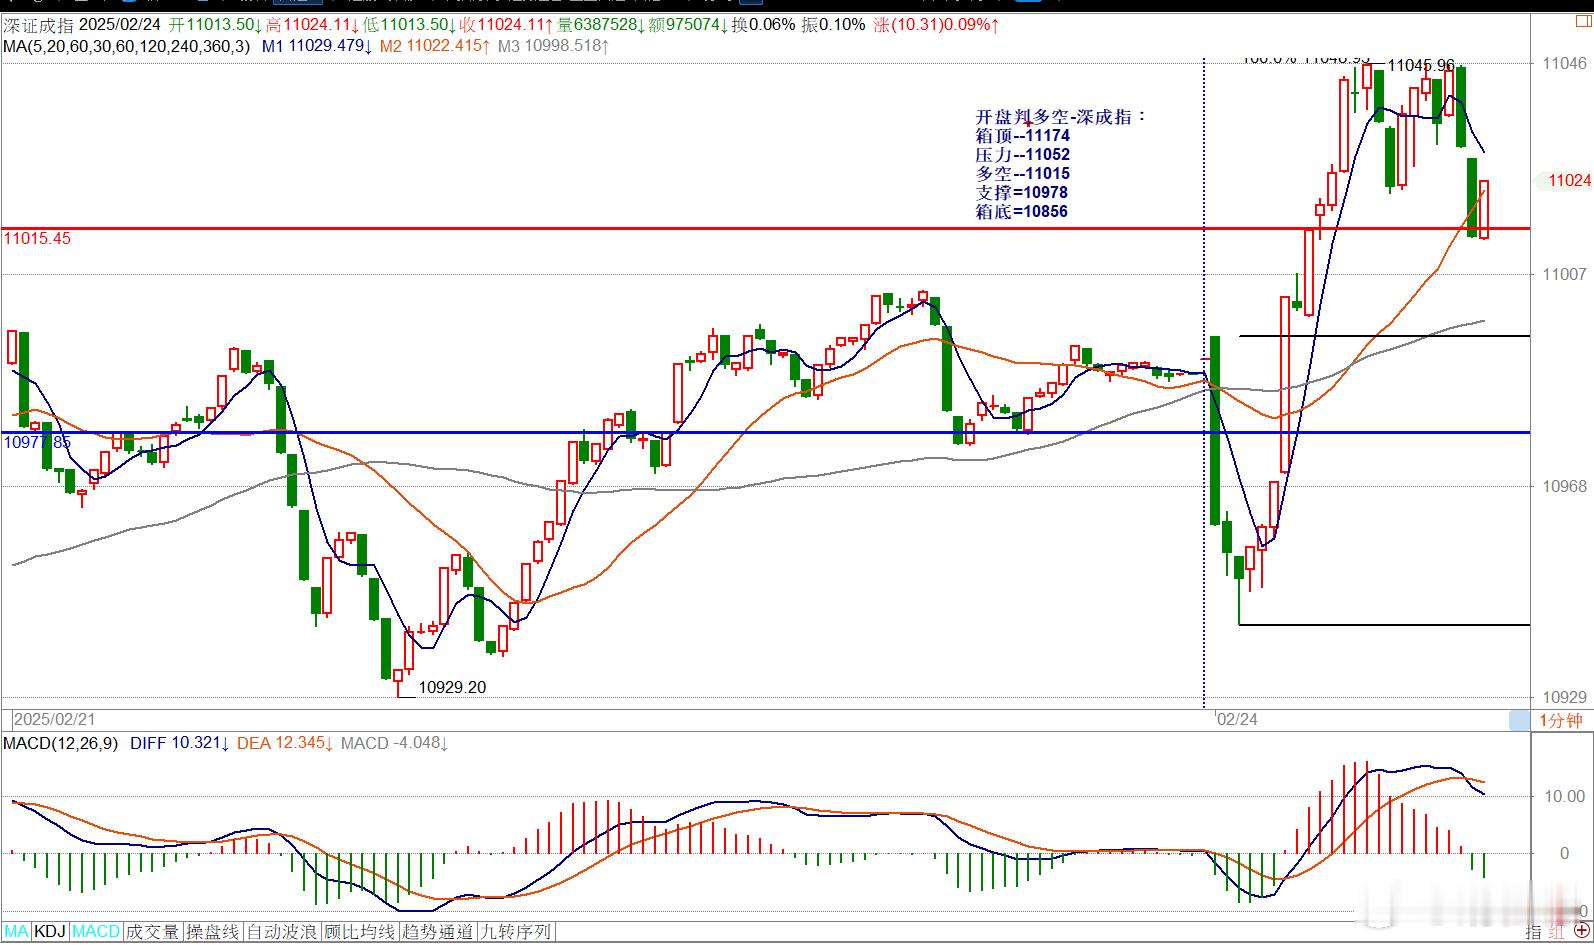Select the 九转序列 indicator tab
This screenshot has height=945, width=1594.
click(x=516, y=931)
